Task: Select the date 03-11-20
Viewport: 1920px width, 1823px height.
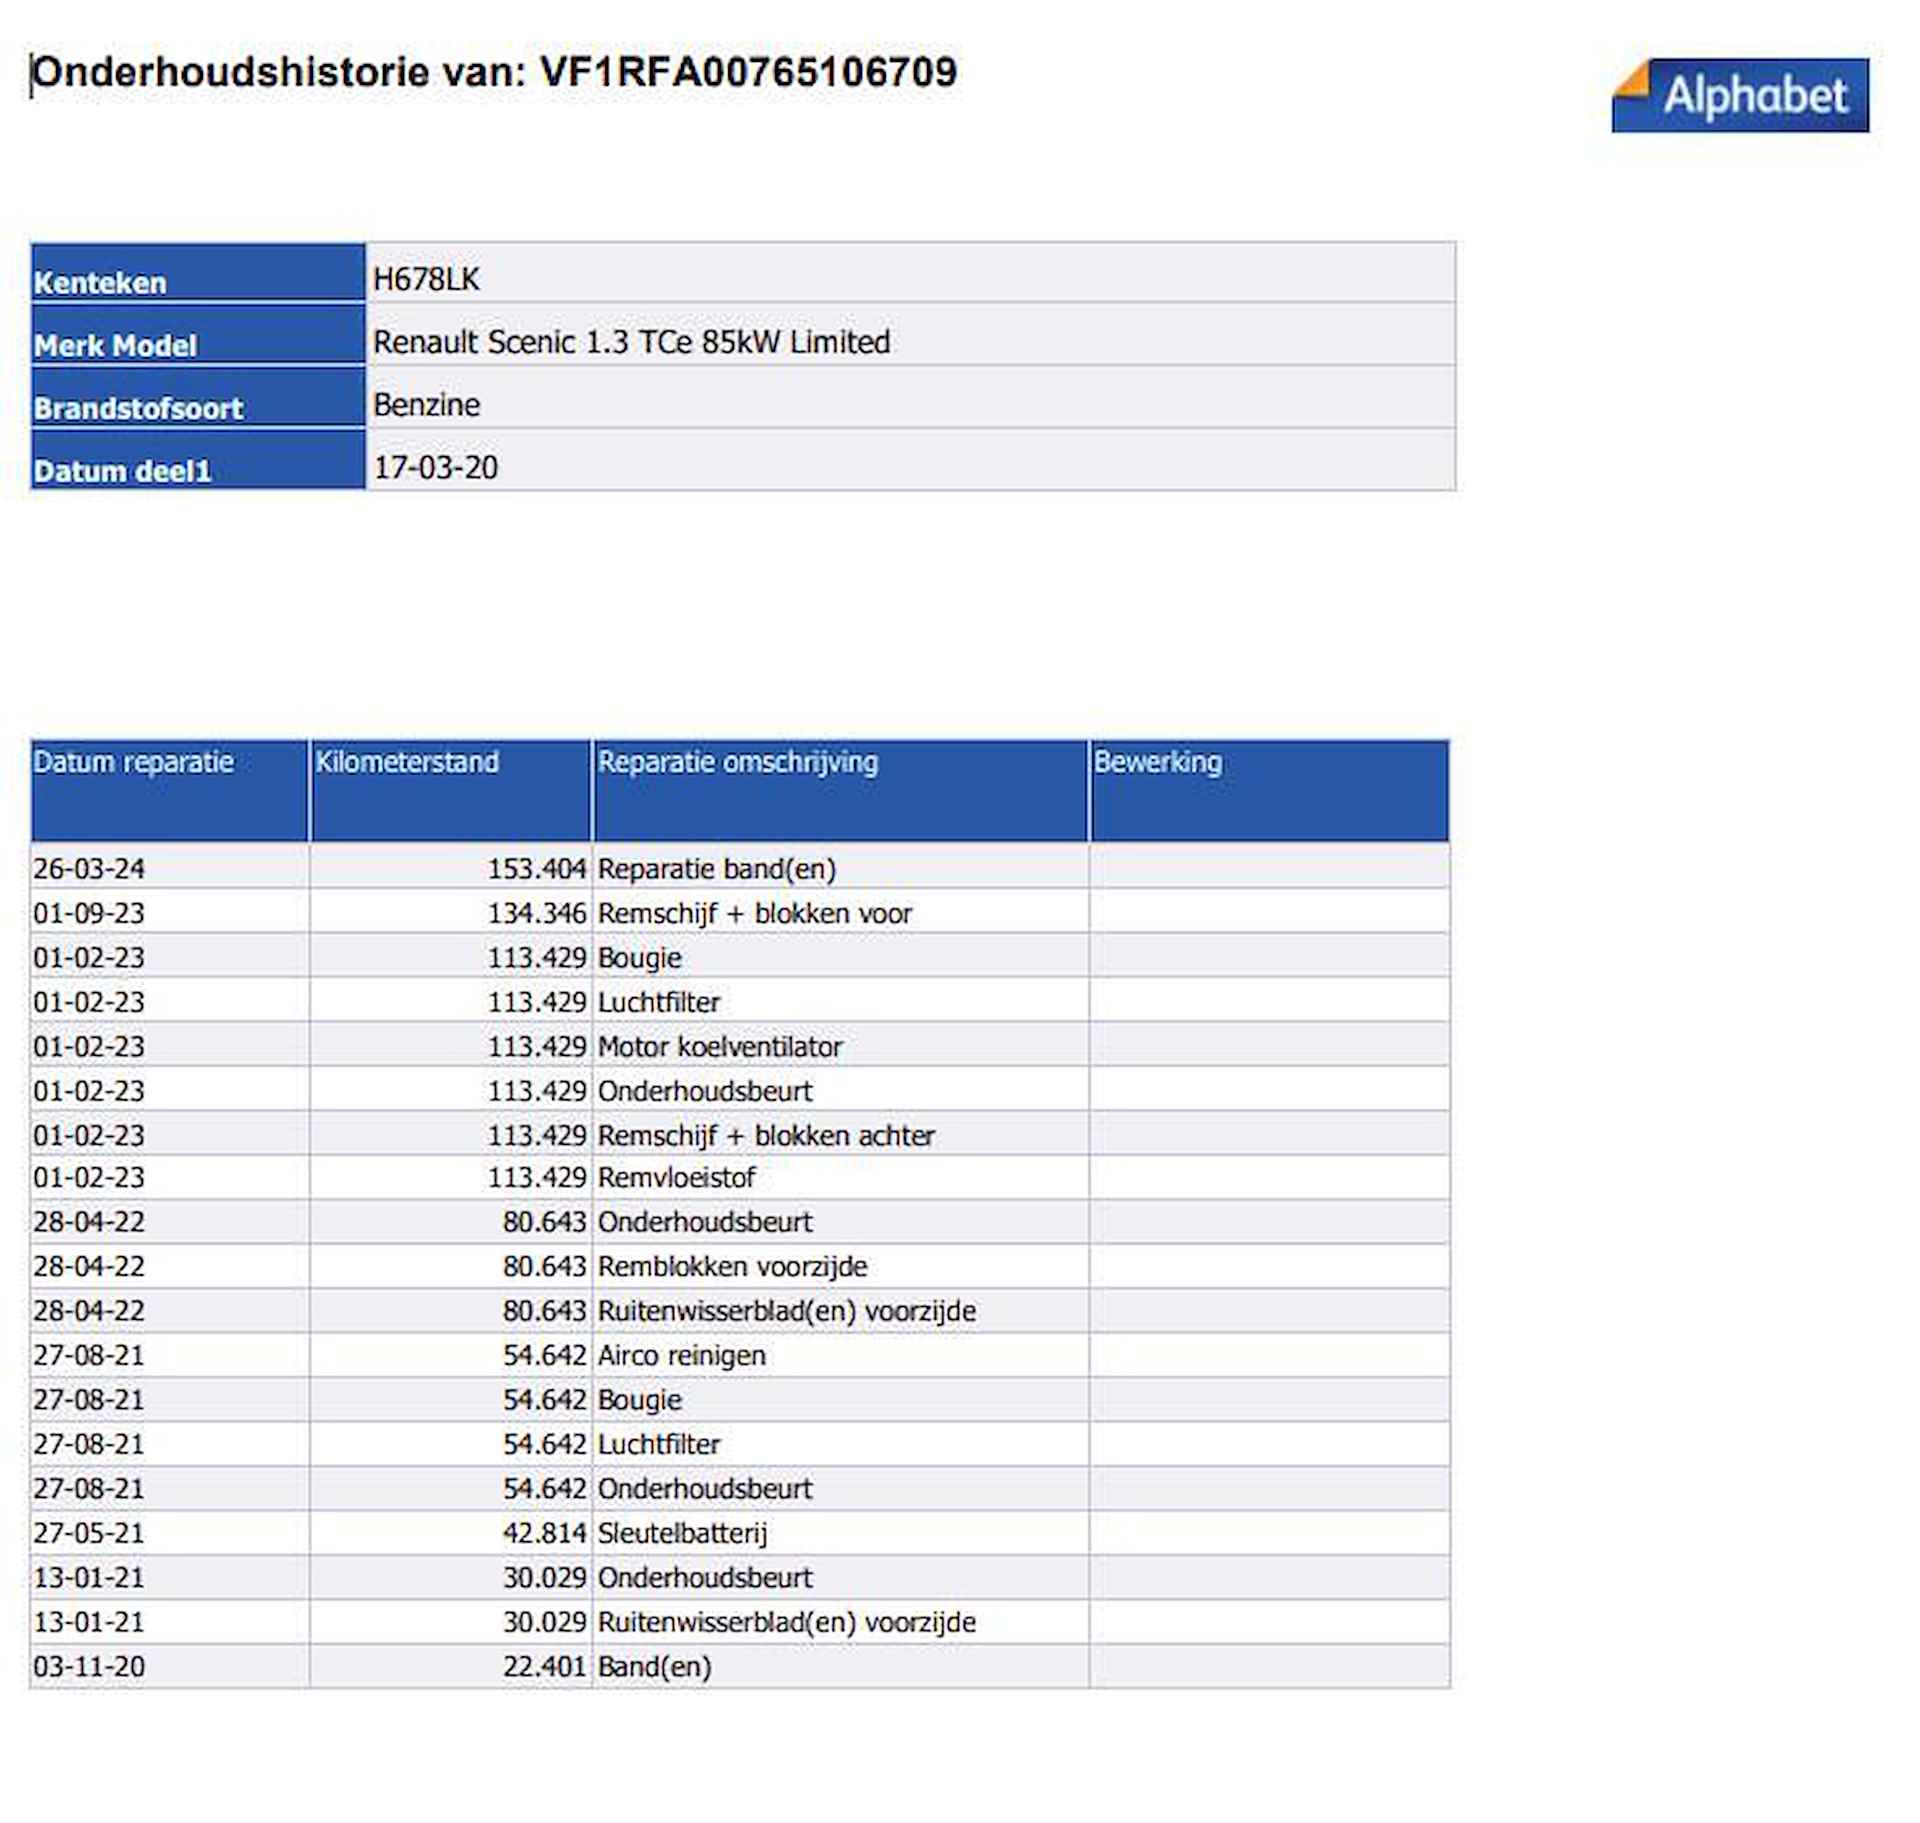Action: point(89,1667)
